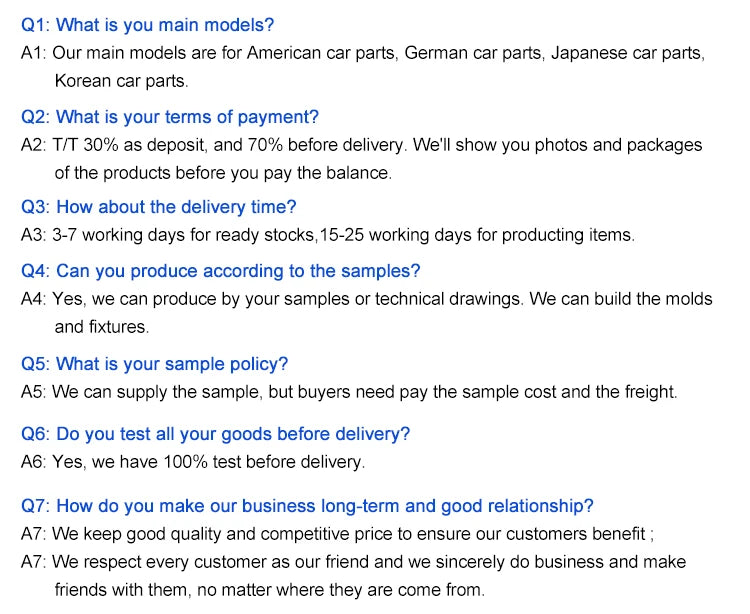Click the A3 answer about 3-7 working days
The height and width of the screenshot is (614, 750).
click(x=327, y=235)
